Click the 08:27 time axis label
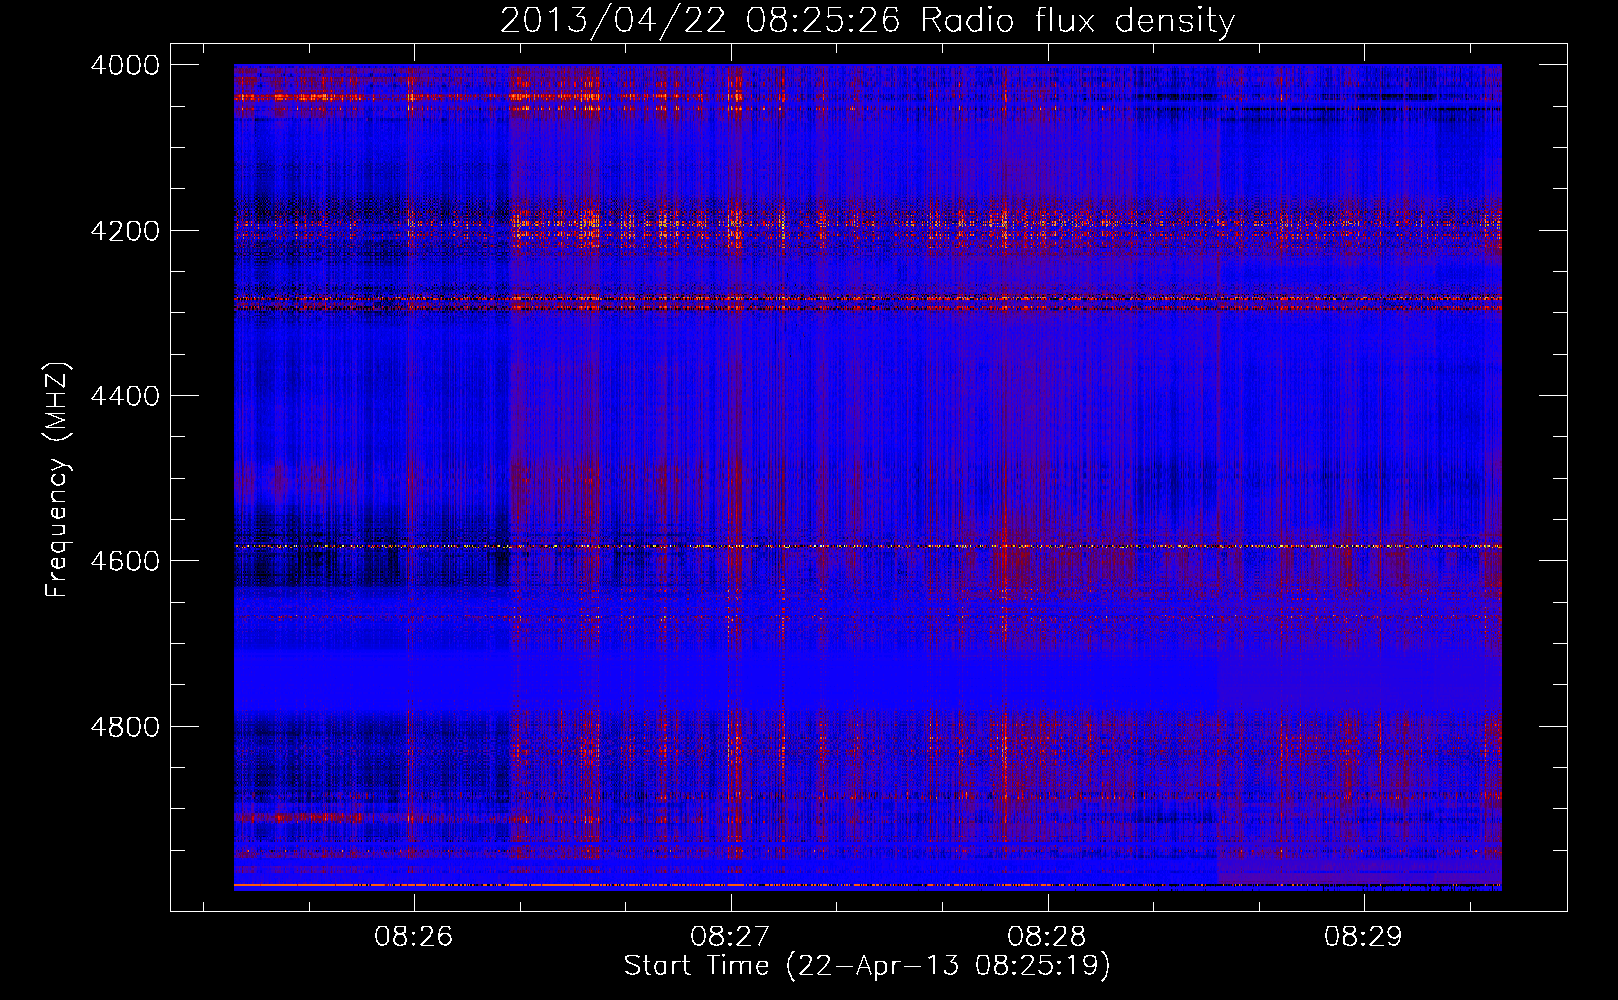The height and width of the screenshot is (1000, 1618). point(730,937)
